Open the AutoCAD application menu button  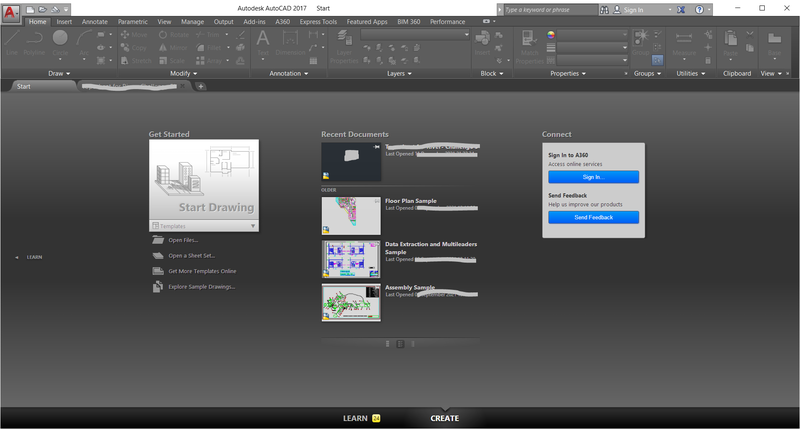(10, 12)
